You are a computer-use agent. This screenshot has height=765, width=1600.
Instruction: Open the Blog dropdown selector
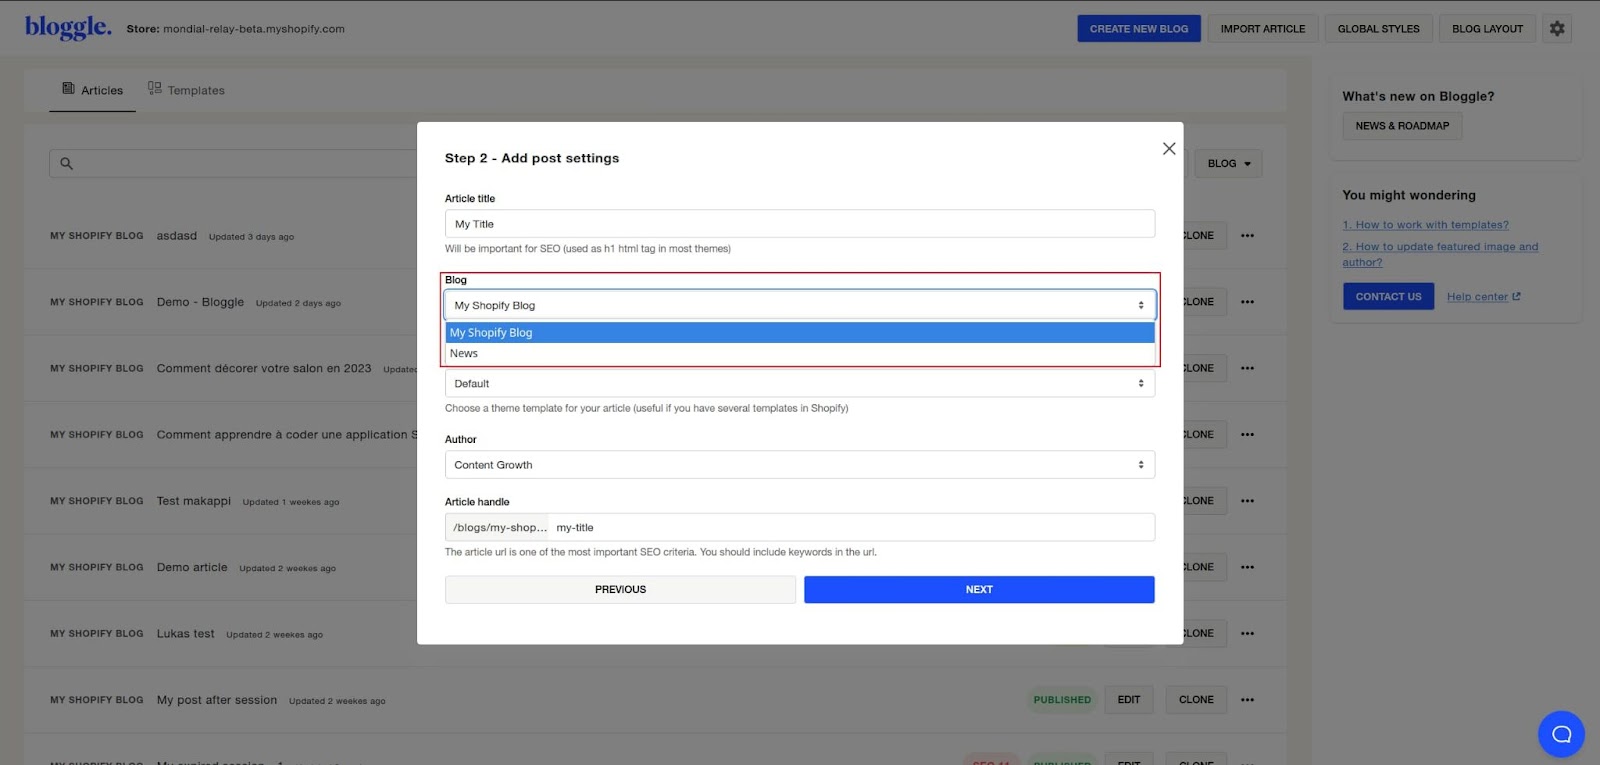[800, 305]
